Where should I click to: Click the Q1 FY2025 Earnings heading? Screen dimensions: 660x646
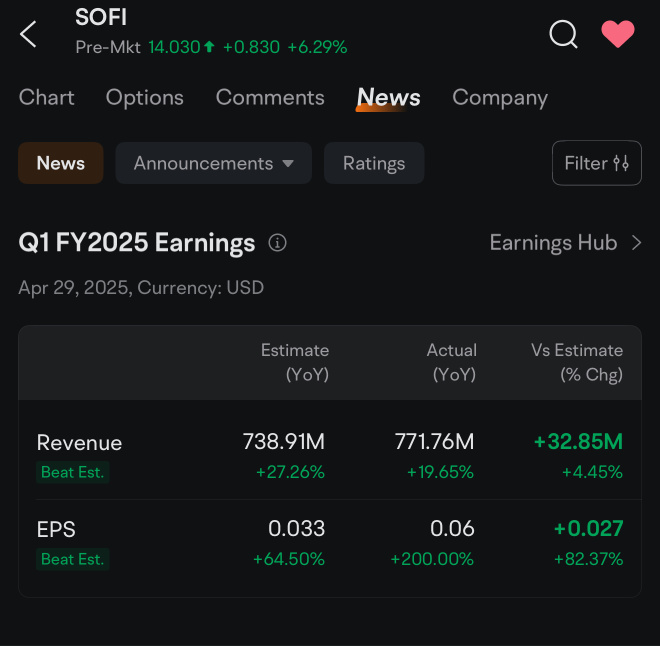coord(137,243)
